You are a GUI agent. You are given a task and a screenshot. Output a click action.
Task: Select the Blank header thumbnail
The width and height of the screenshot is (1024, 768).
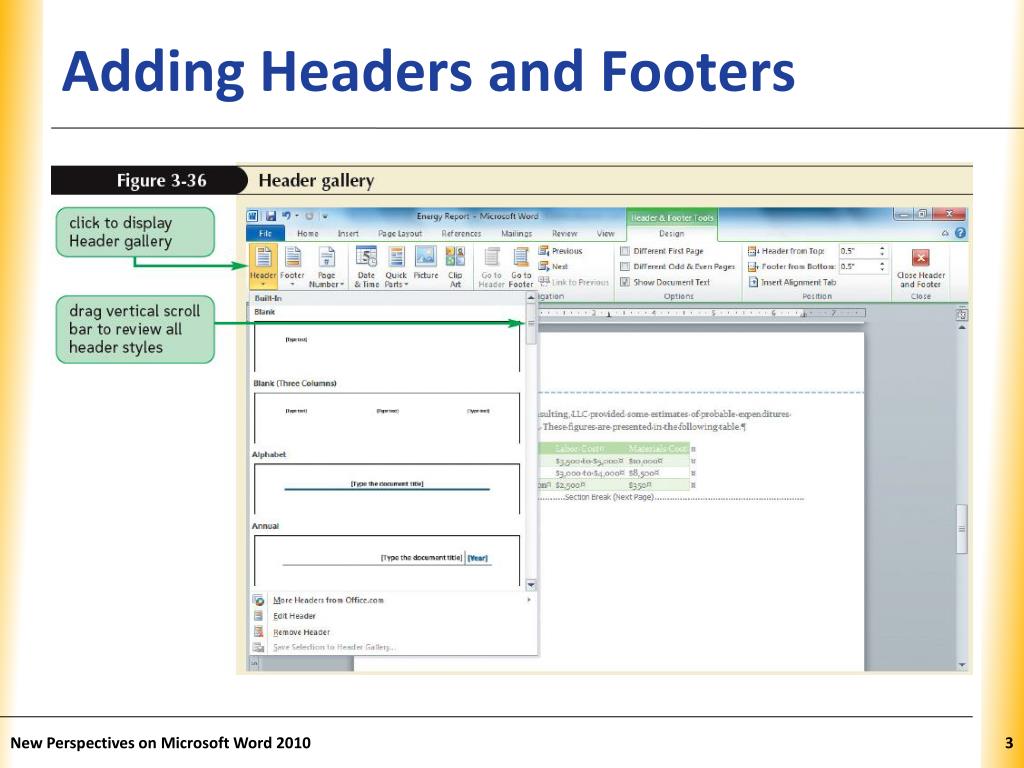coord(387,346)
